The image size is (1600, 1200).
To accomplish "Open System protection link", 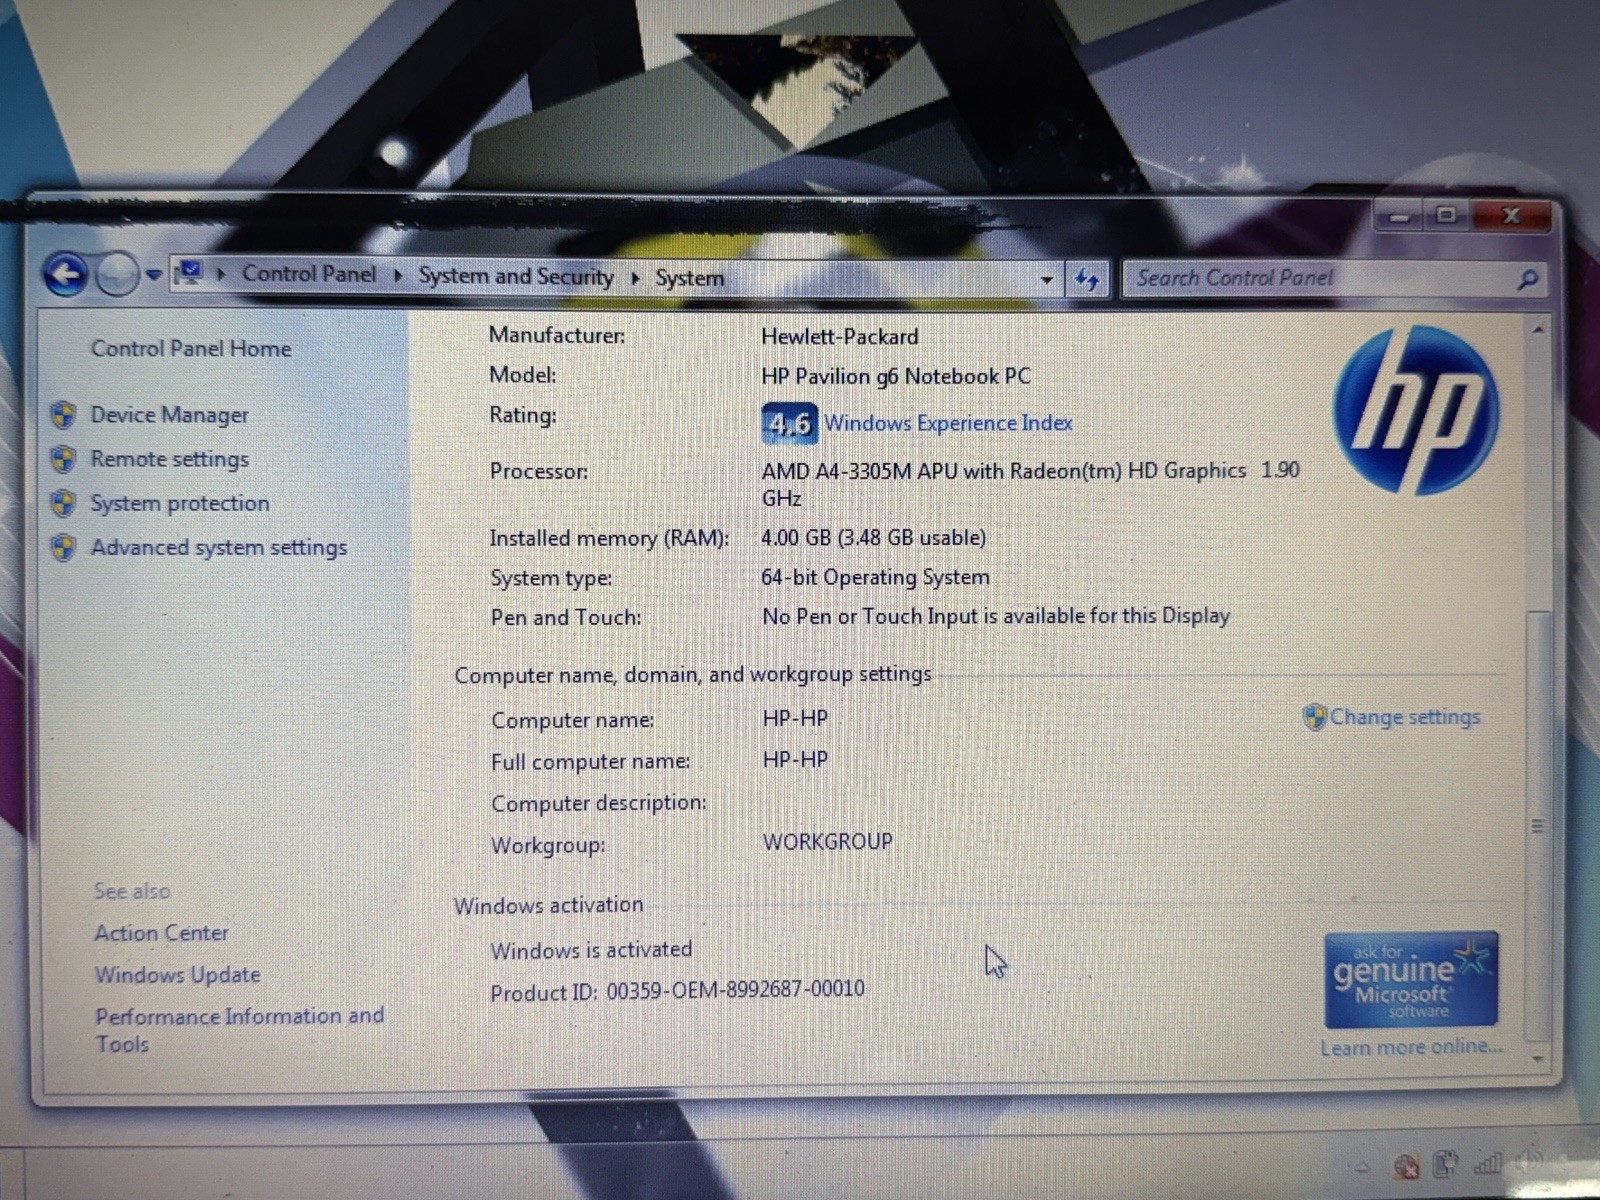I will click(180, 503).
